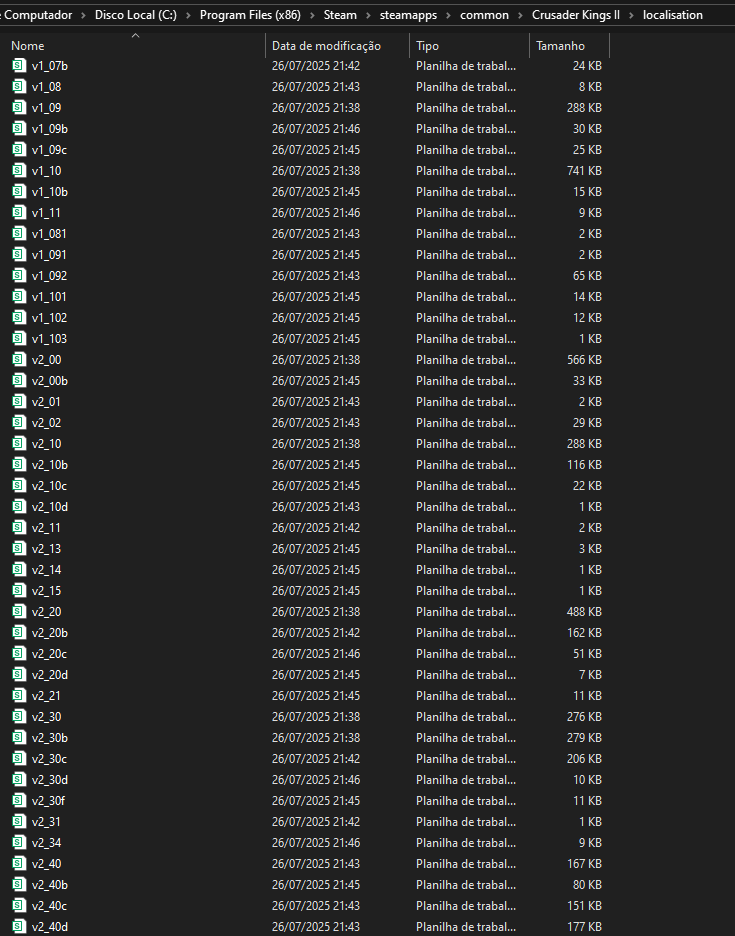
Task: Select file name v2_10b
Action: pyautogui.click(x=50, y=464)
